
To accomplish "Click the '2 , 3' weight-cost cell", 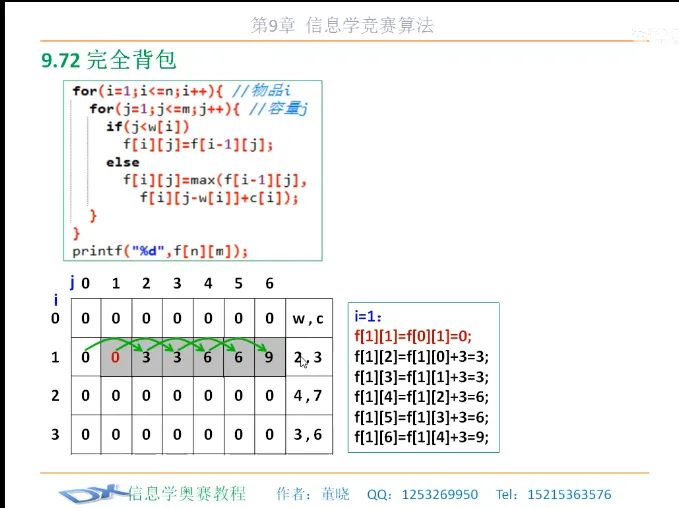I will pyautogui.click(x=308, y=357).
